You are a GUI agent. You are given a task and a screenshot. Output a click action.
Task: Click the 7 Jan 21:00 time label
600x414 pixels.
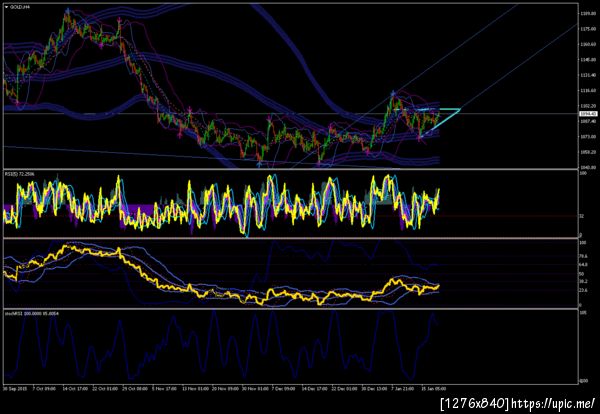tap(402, 388)
